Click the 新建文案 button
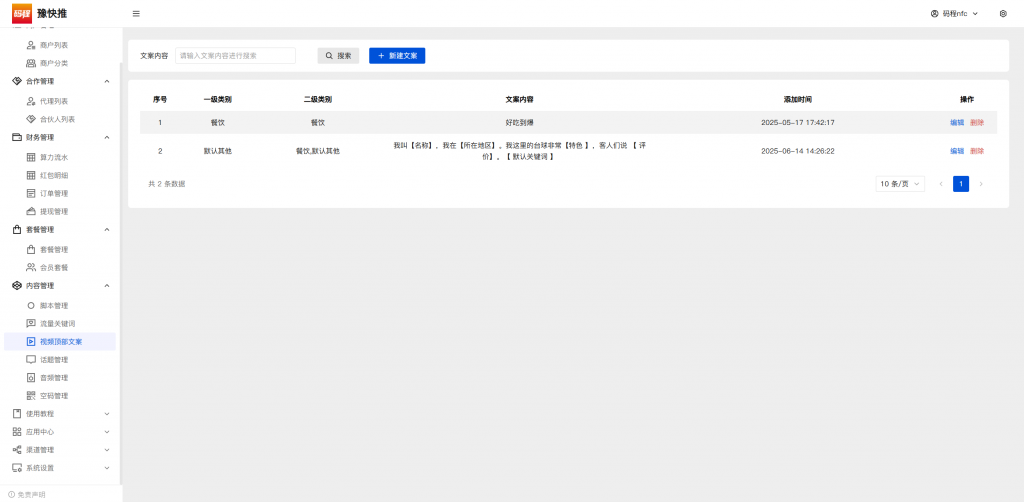 397,56
